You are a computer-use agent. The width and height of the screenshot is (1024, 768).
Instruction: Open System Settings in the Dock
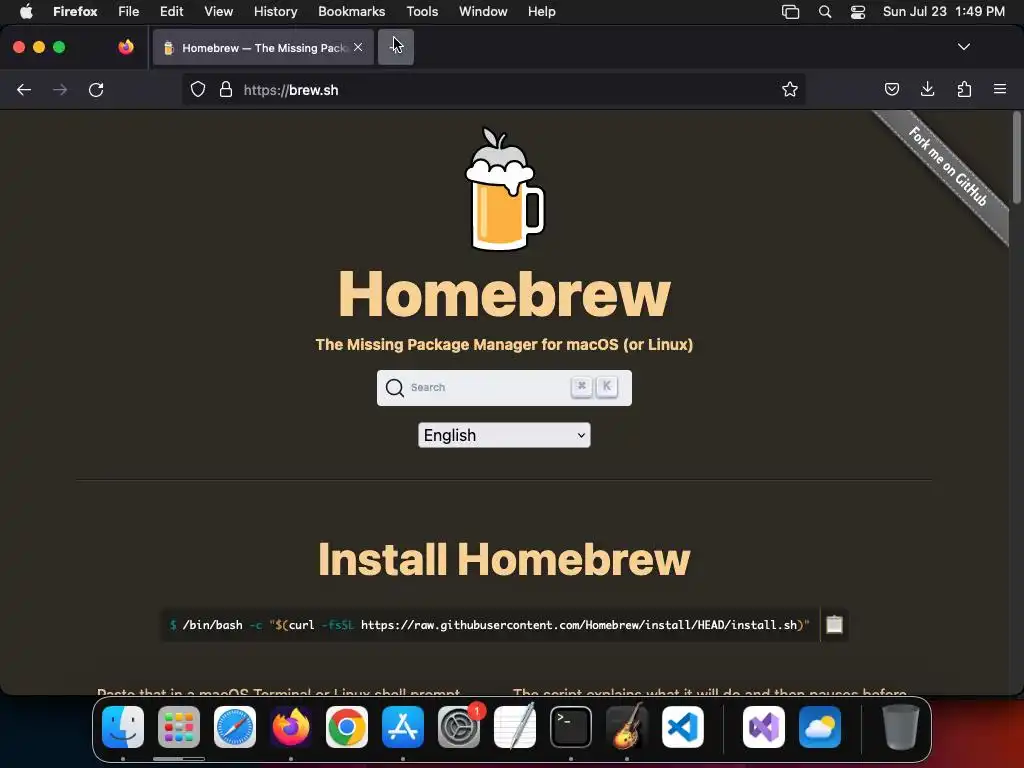click(459, 727)
